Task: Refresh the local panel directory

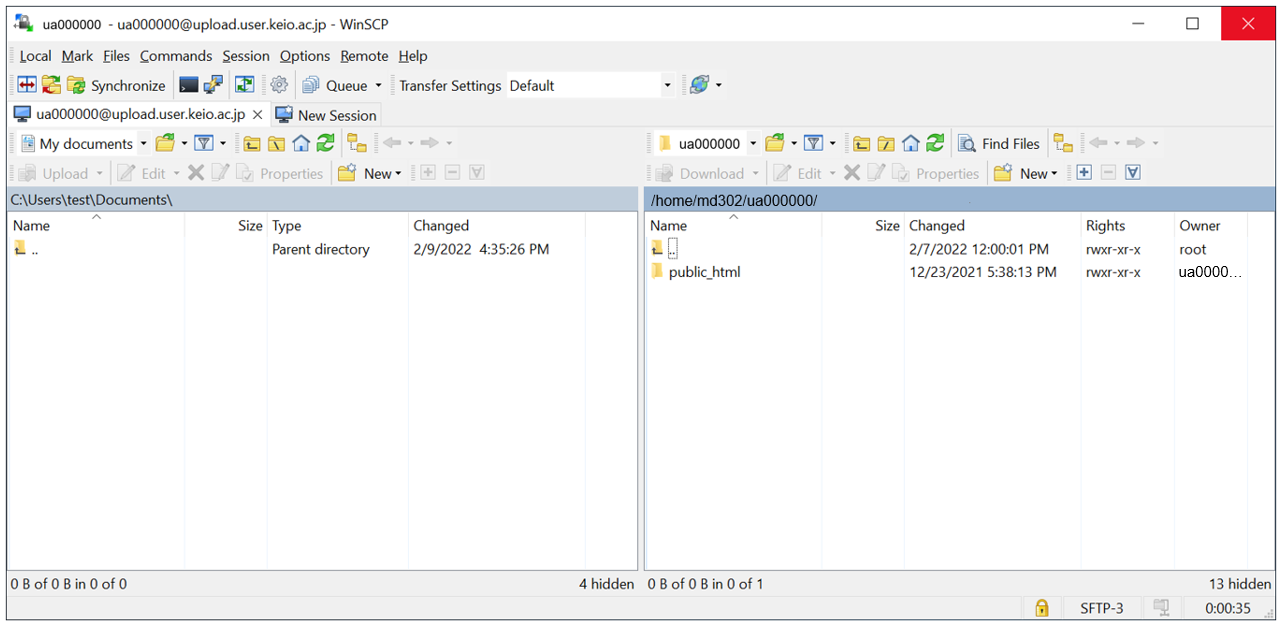Action: pos(325,144)
